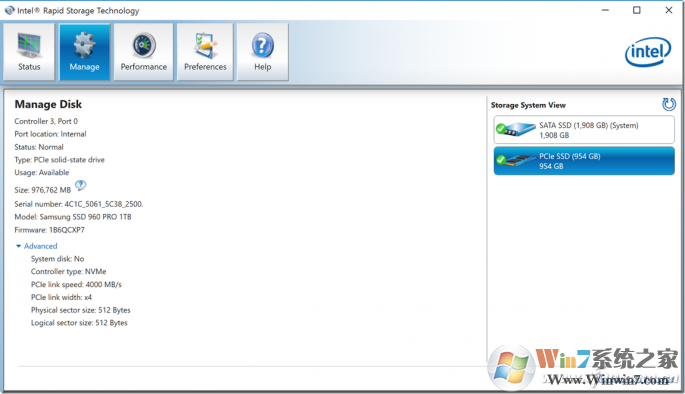This screenshot has height=394, width=685.
Task: Select SATA SSD (1,908 GB) System disk
Action: pos(584,130)
